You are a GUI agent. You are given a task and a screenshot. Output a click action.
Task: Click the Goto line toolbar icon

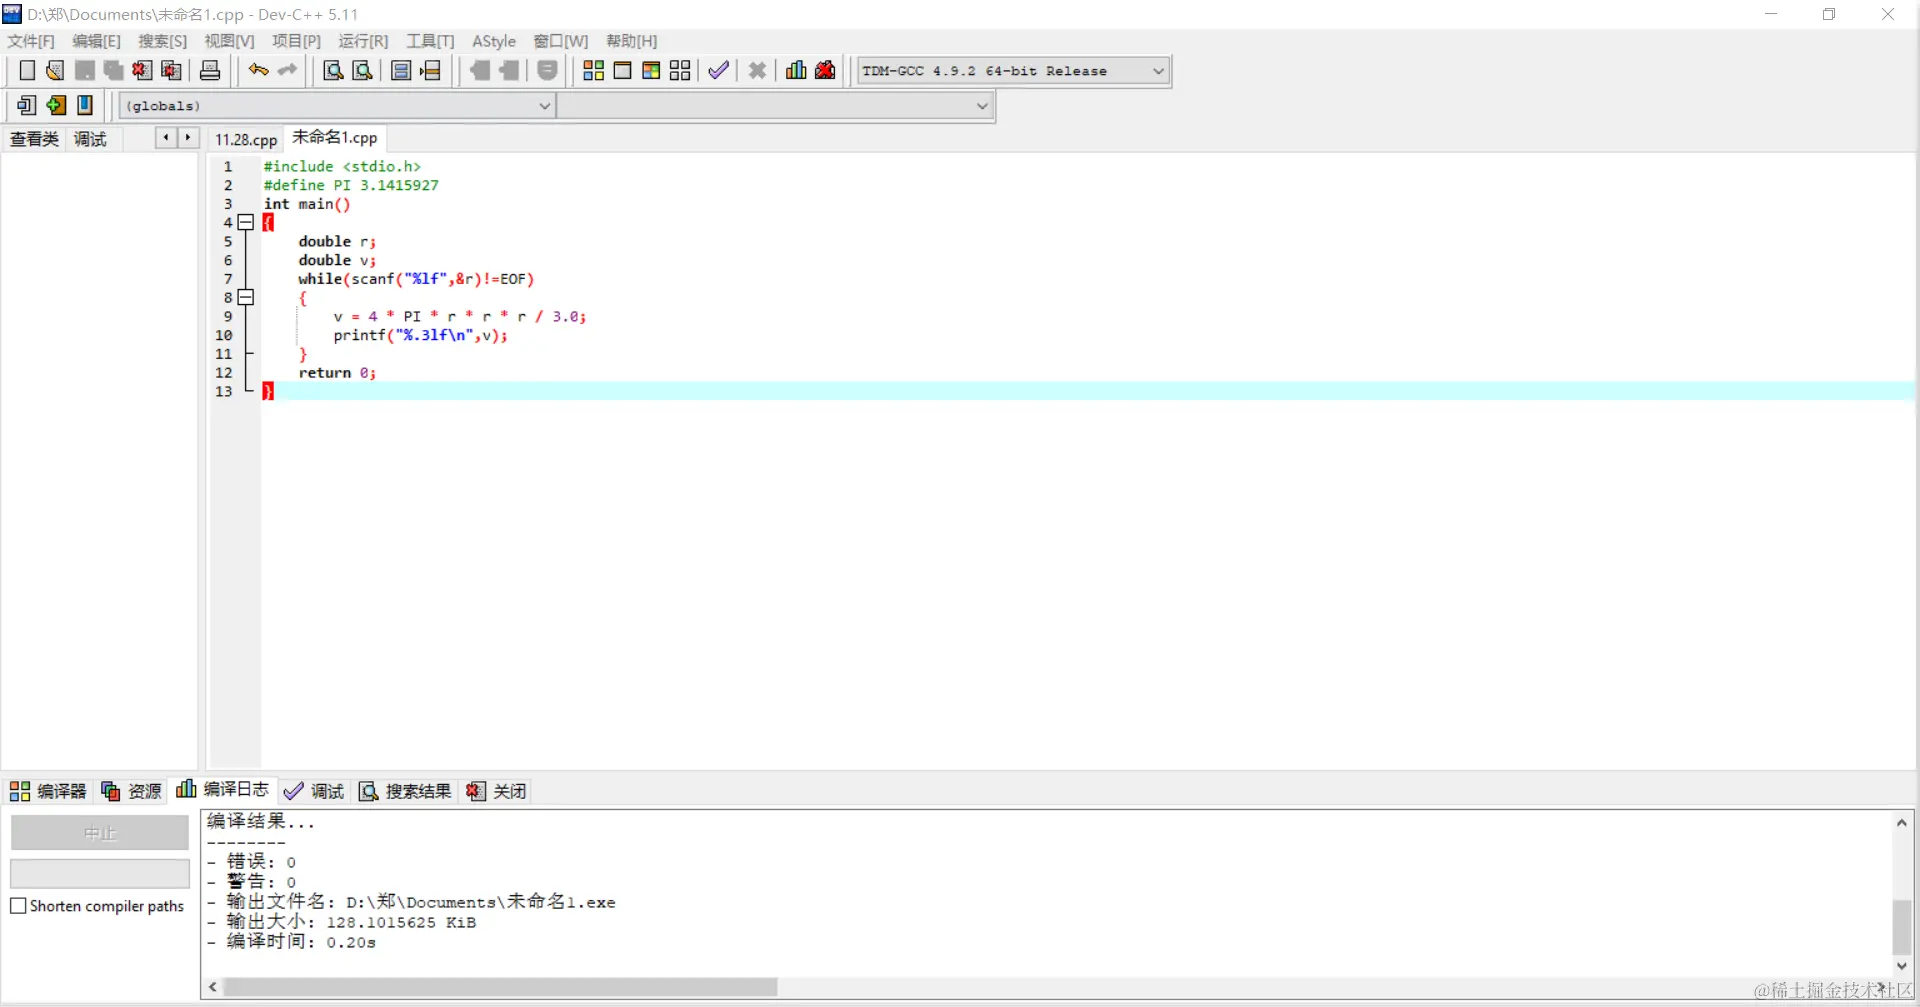[x=431, y=70]
